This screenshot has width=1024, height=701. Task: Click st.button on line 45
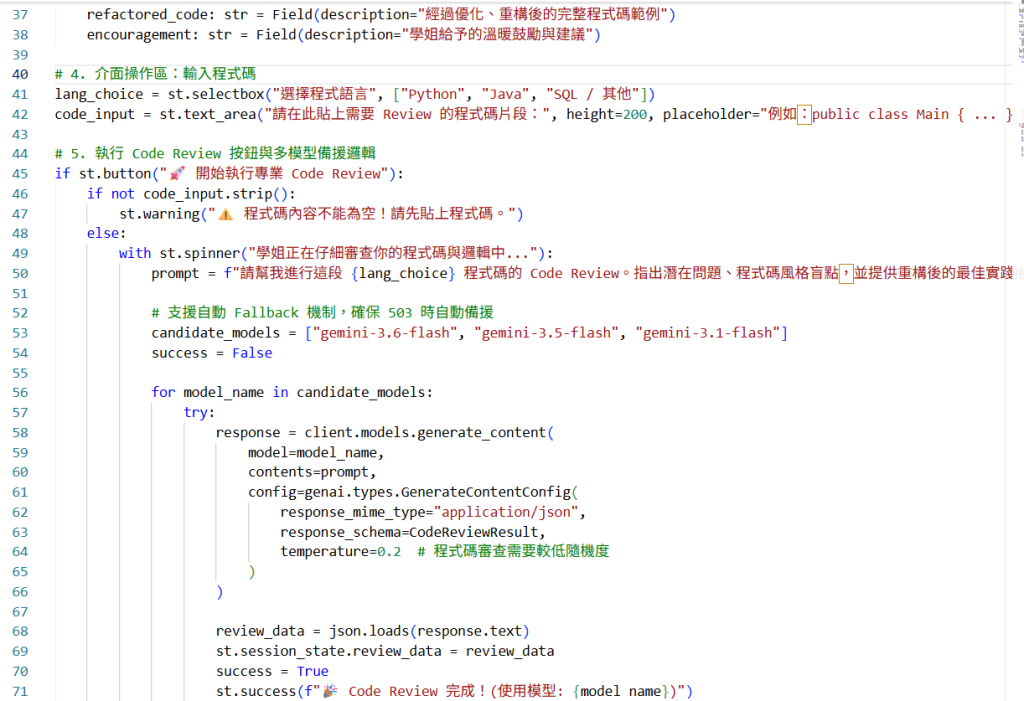115,174
